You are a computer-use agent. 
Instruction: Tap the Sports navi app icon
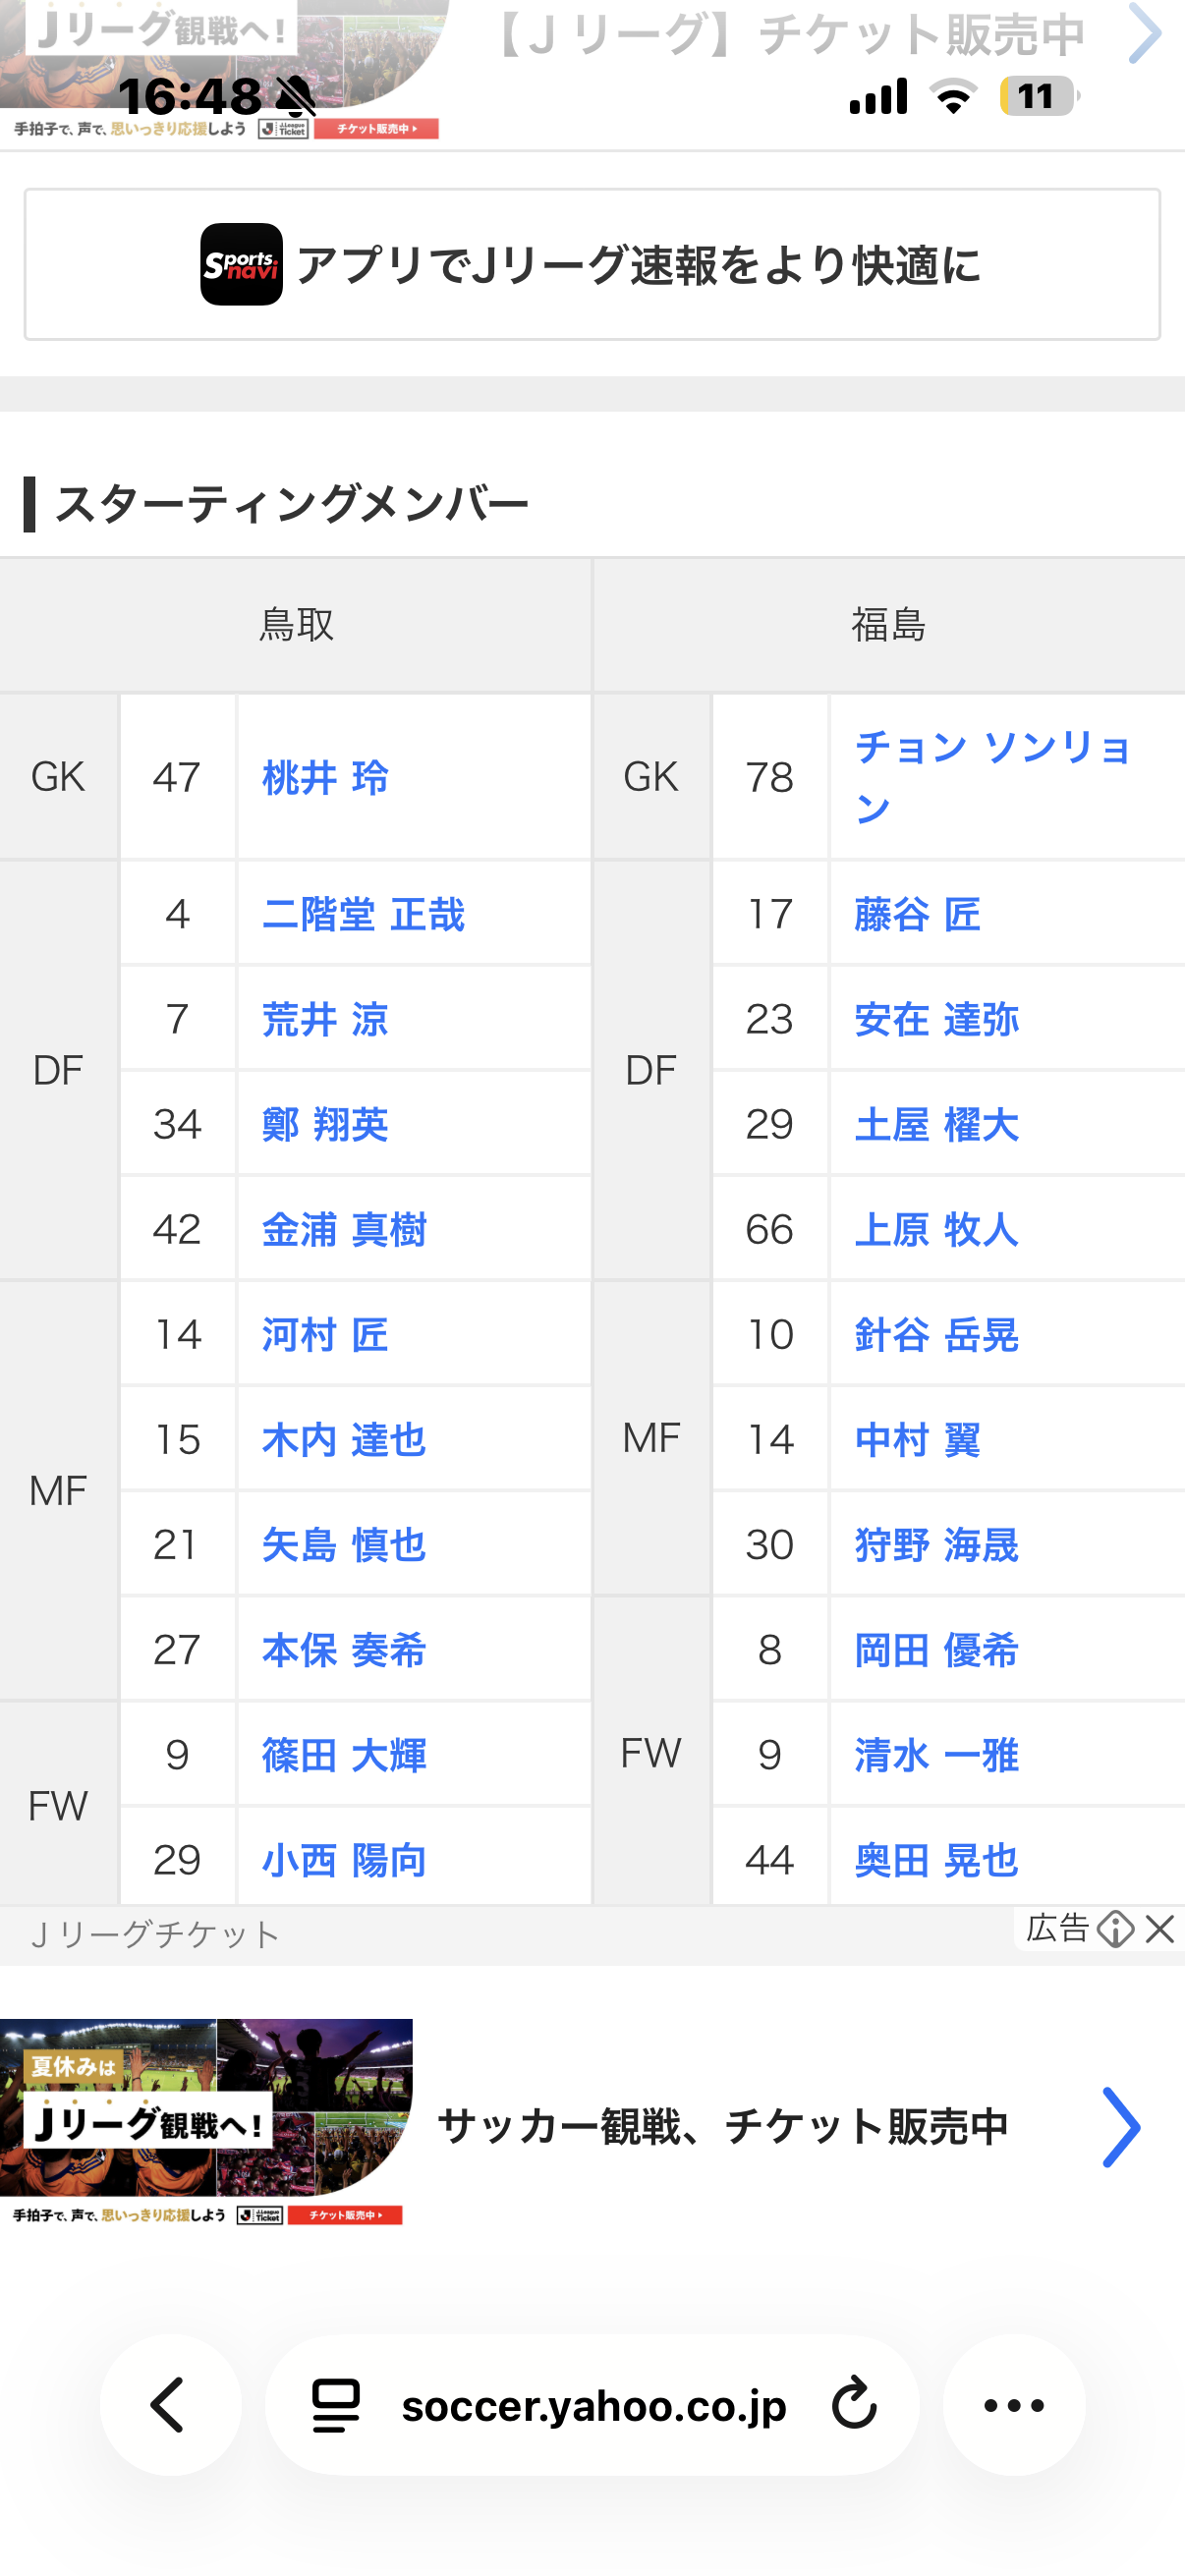point(241,264)
